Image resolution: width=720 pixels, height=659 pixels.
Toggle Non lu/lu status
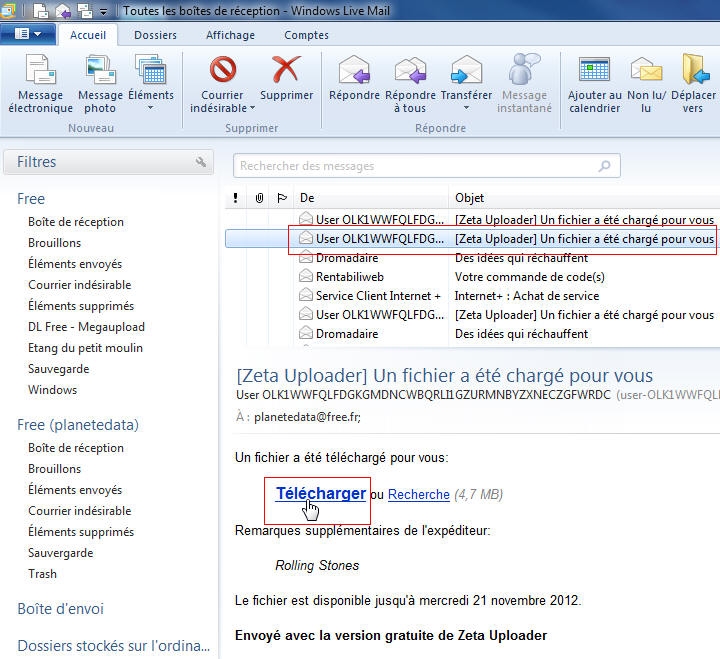pyautogui.click(x=646, y=83)
